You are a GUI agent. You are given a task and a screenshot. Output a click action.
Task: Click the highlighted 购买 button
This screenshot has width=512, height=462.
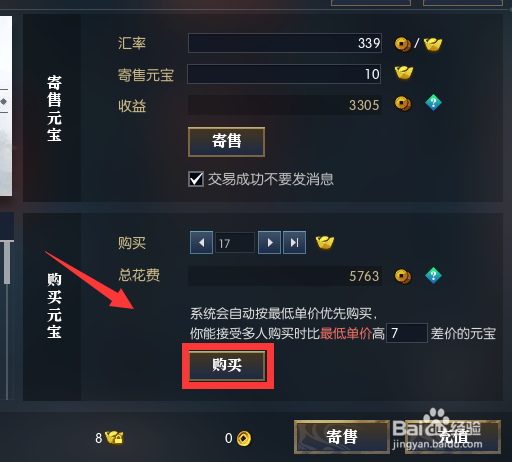(227, 365)
